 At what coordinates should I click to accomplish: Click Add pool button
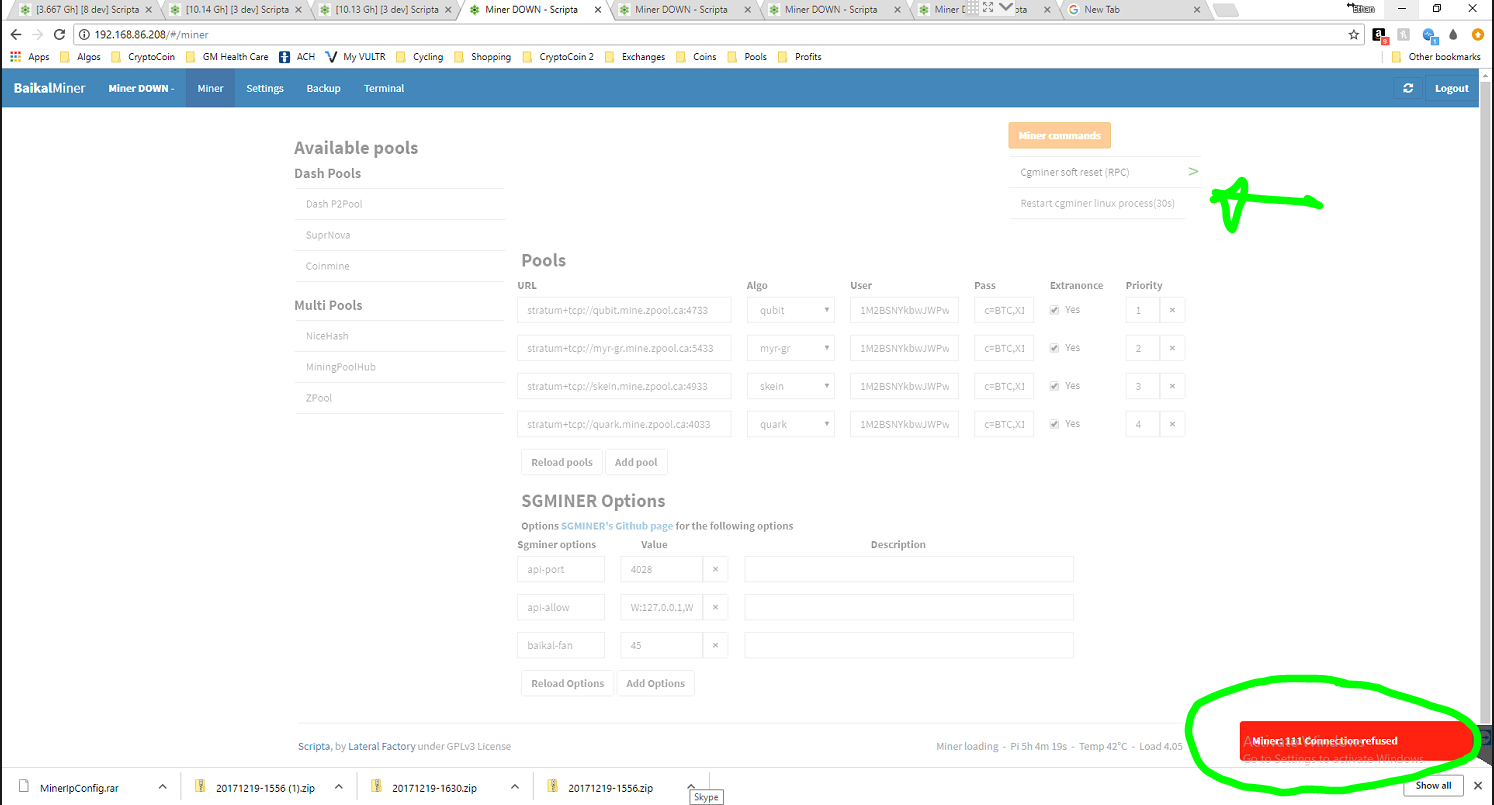(x=636, y=462)
